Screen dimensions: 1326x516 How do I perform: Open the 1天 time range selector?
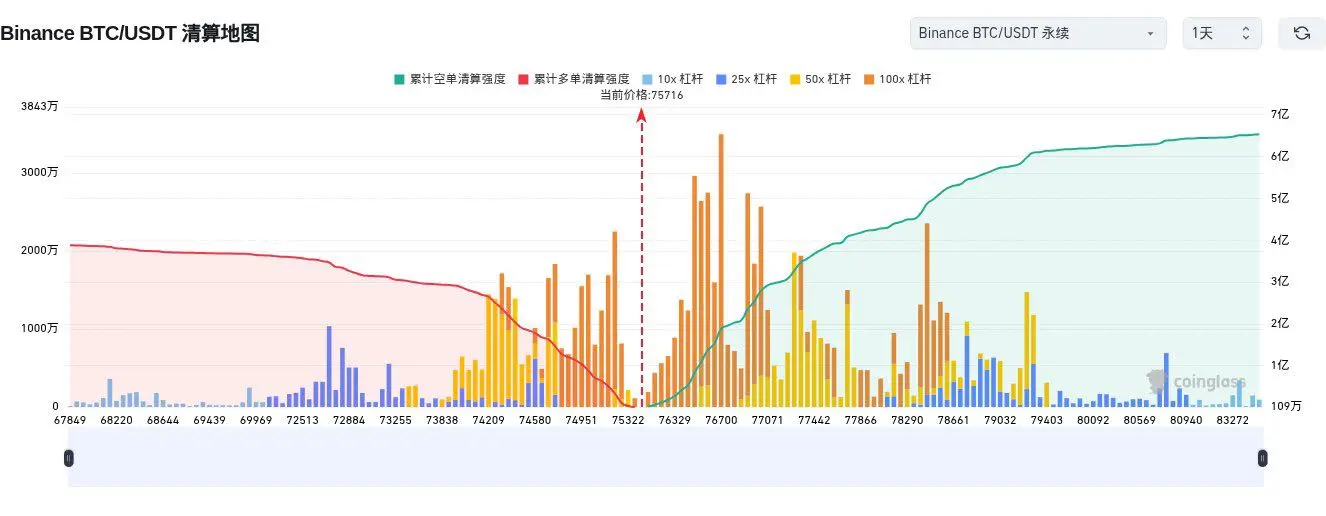click(1222, 33)
